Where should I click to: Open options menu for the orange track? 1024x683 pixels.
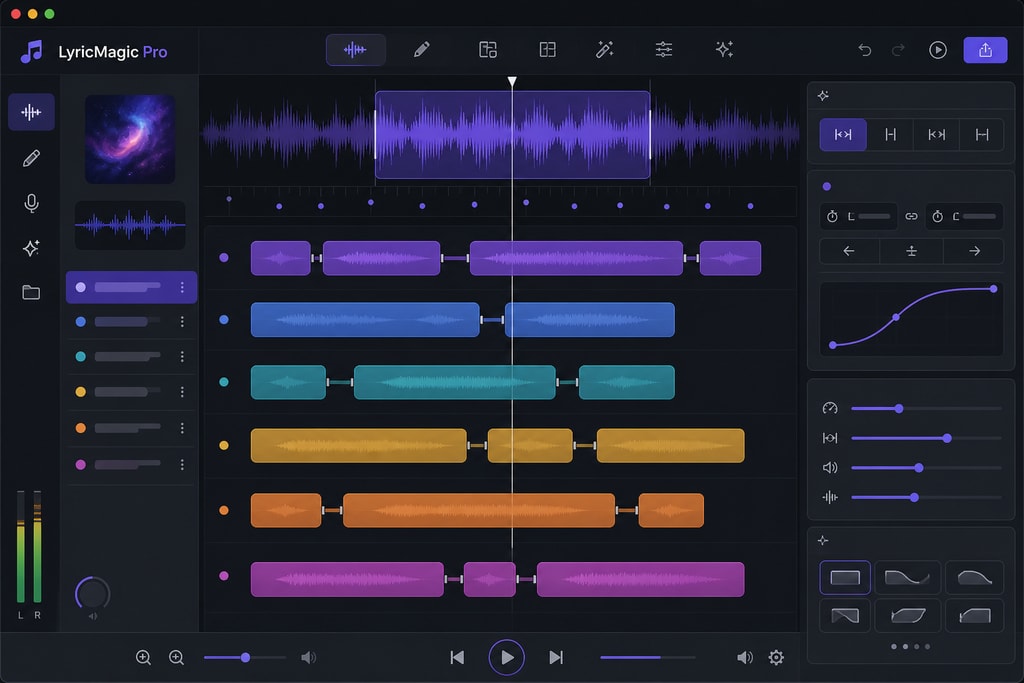point(182,428)
